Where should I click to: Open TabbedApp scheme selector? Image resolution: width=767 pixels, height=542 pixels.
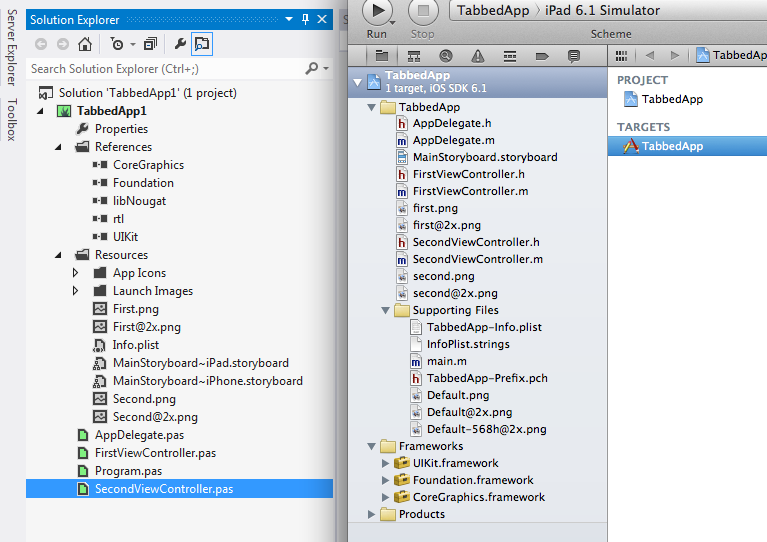click(493, 10)
